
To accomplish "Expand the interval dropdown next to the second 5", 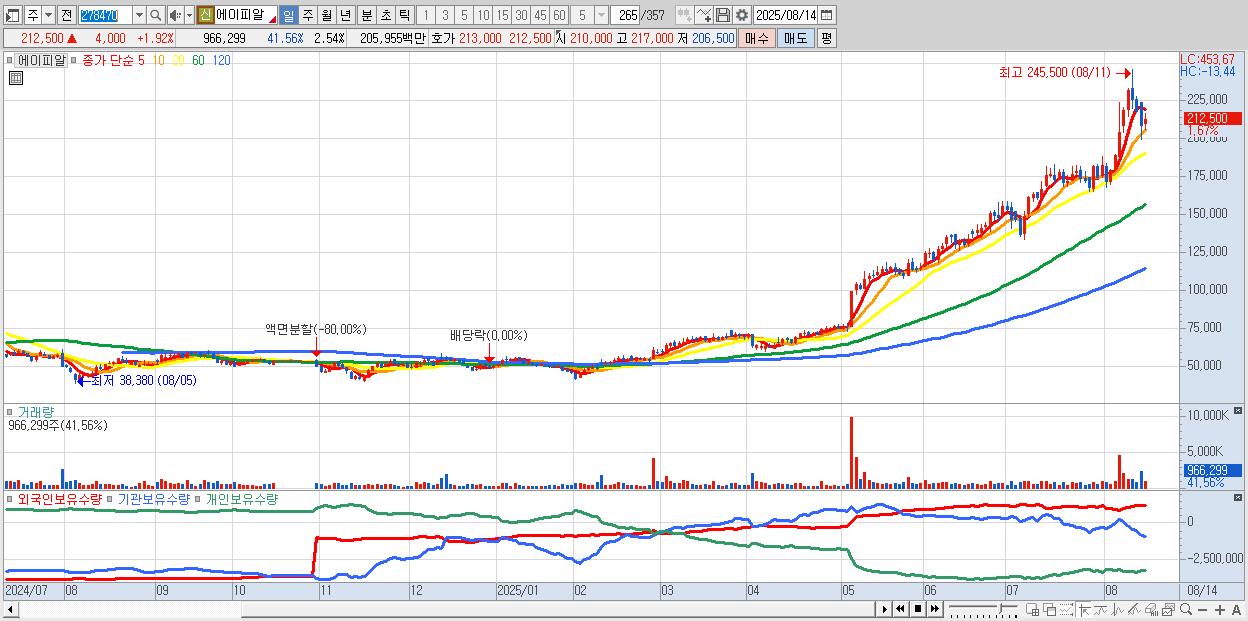I will click(x=600, y=15).
